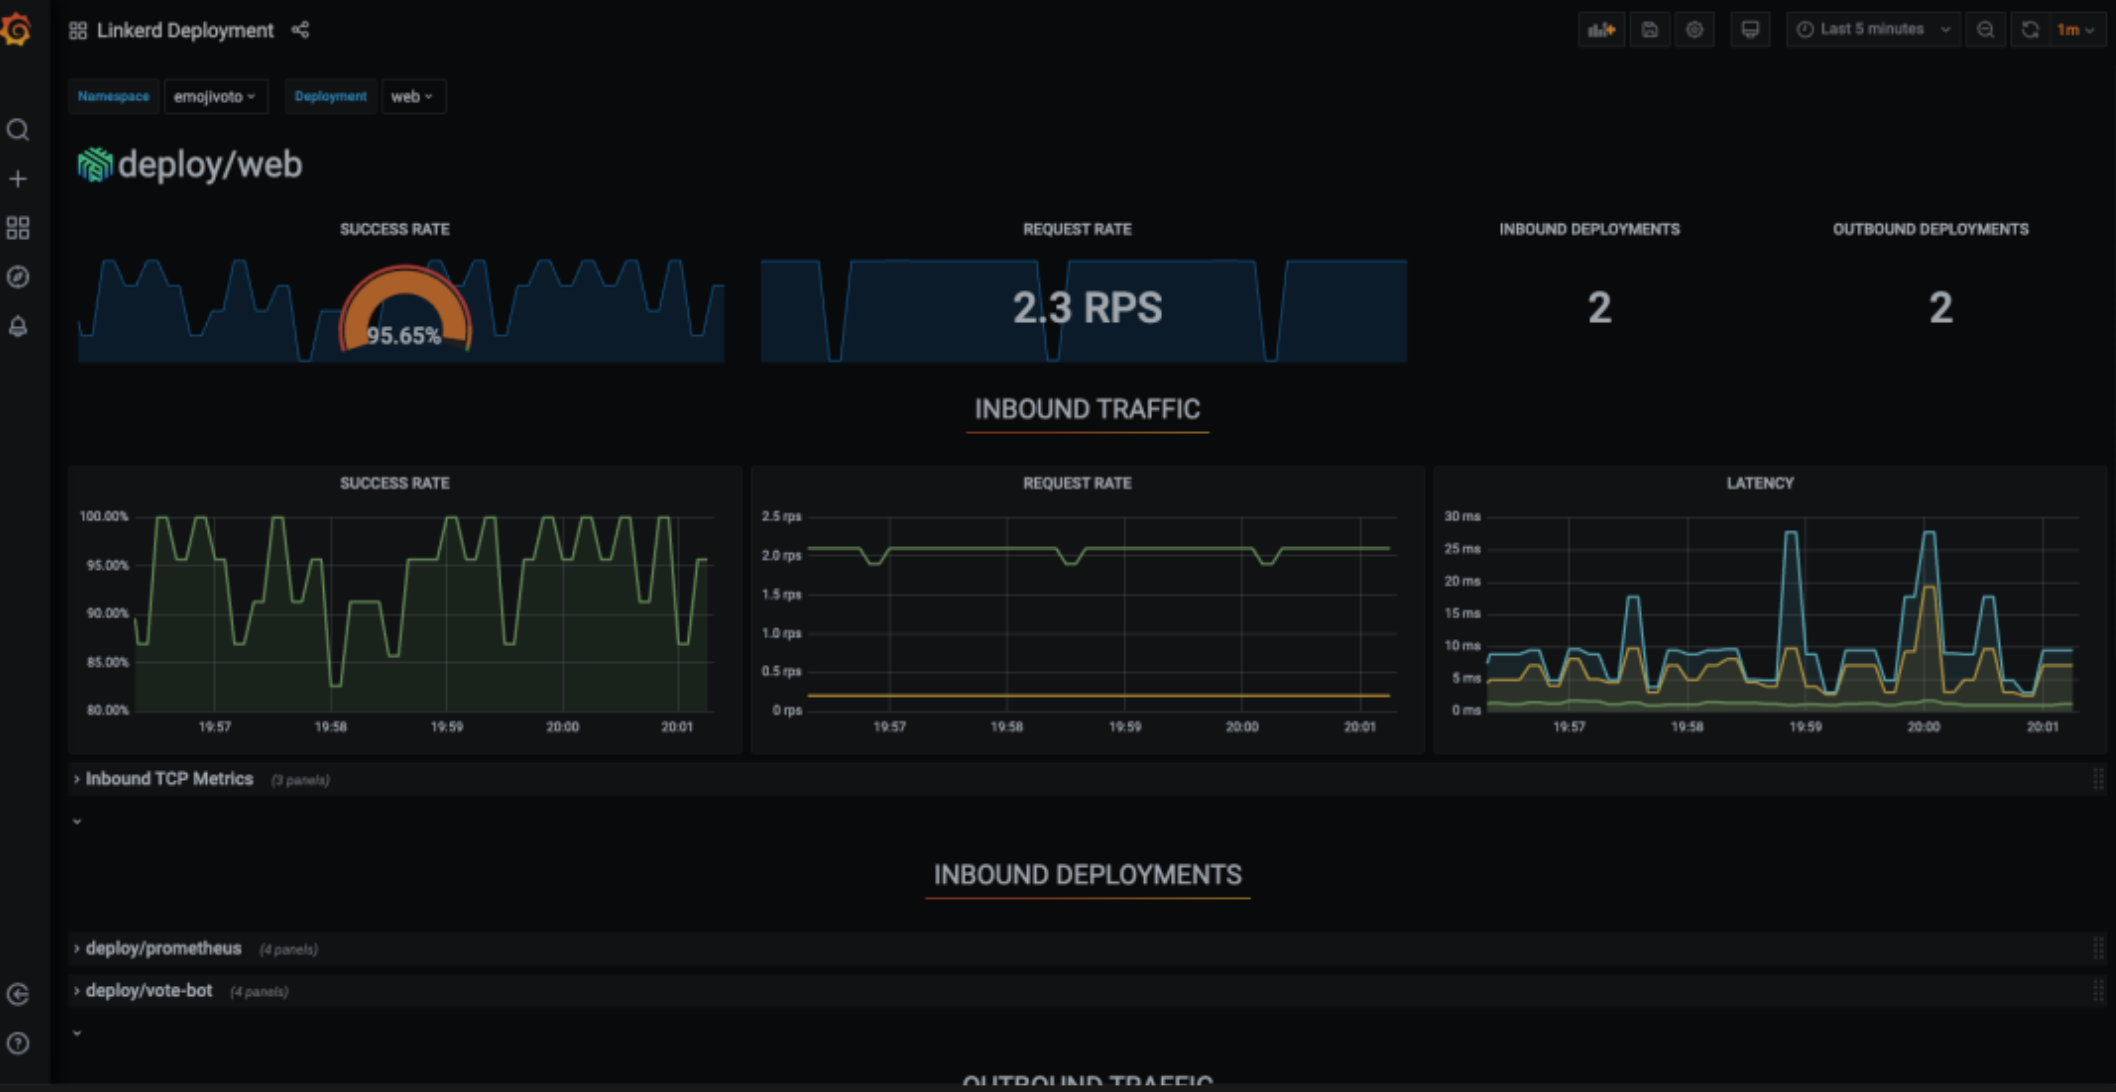Viewport: 2116px width, 1092px height.
Task: Open OUTBOUND DEPLOYMENTS stat panel title
Action: [1930, 229]
